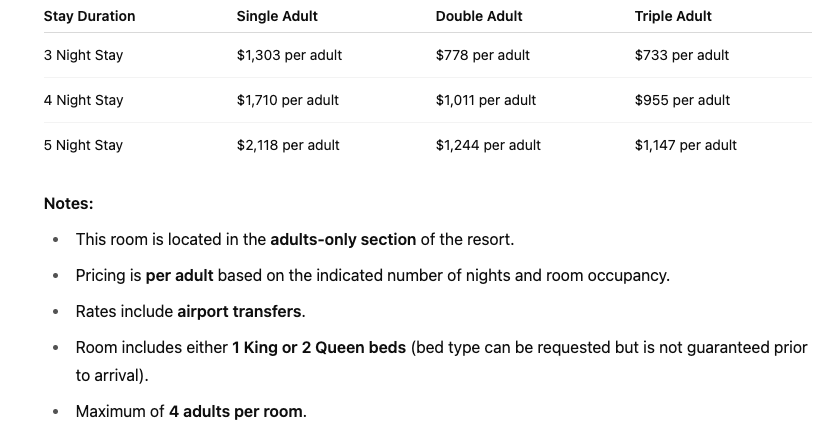This screenshot has height=442, width=839.
Task: Click the $1,147 per adult price cell
Action: pos(685,145)
